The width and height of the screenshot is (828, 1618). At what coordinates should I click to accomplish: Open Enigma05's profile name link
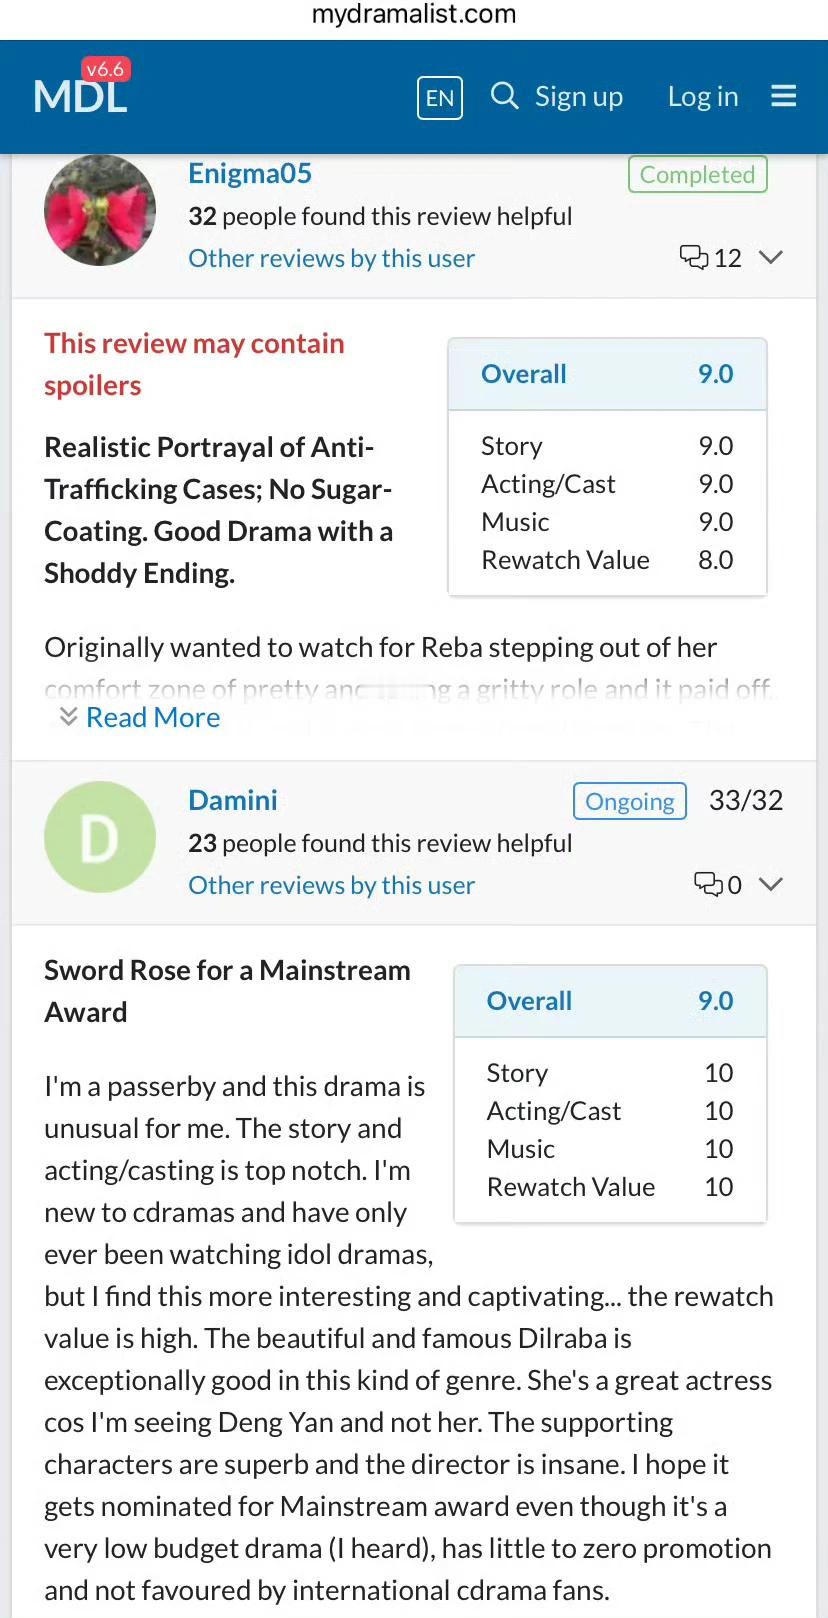(250, 173)
